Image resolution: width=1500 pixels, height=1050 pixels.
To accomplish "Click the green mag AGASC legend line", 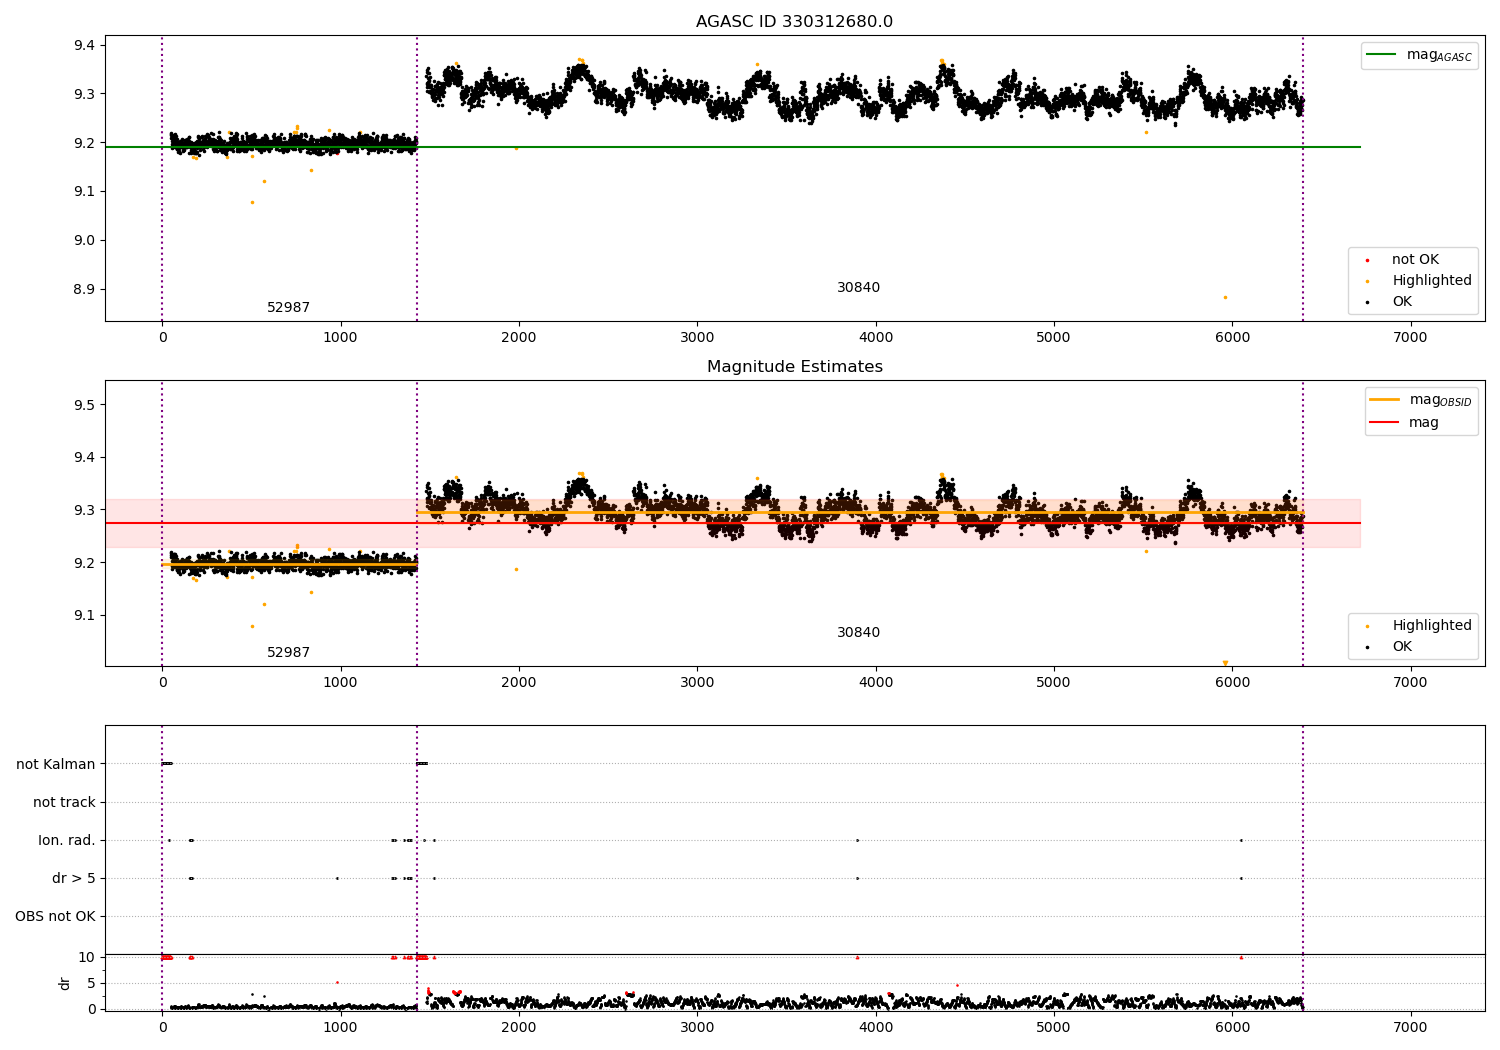I will (x=1381, y=55).
